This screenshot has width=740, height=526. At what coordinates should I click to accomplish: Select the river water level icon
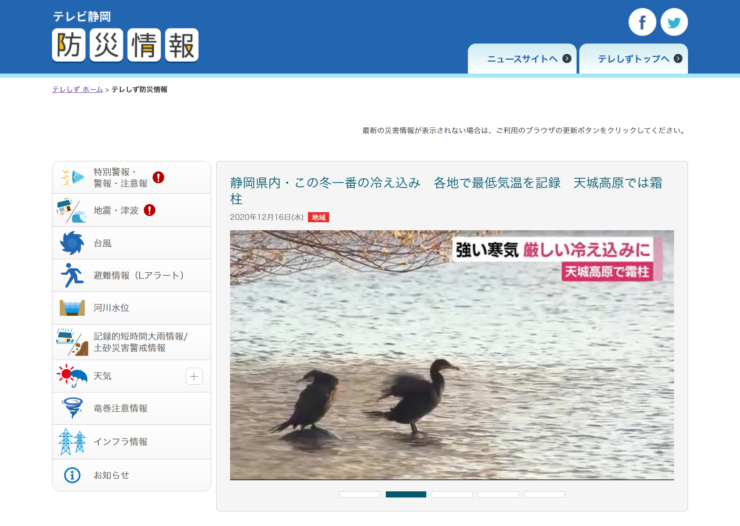pos(72,308)
